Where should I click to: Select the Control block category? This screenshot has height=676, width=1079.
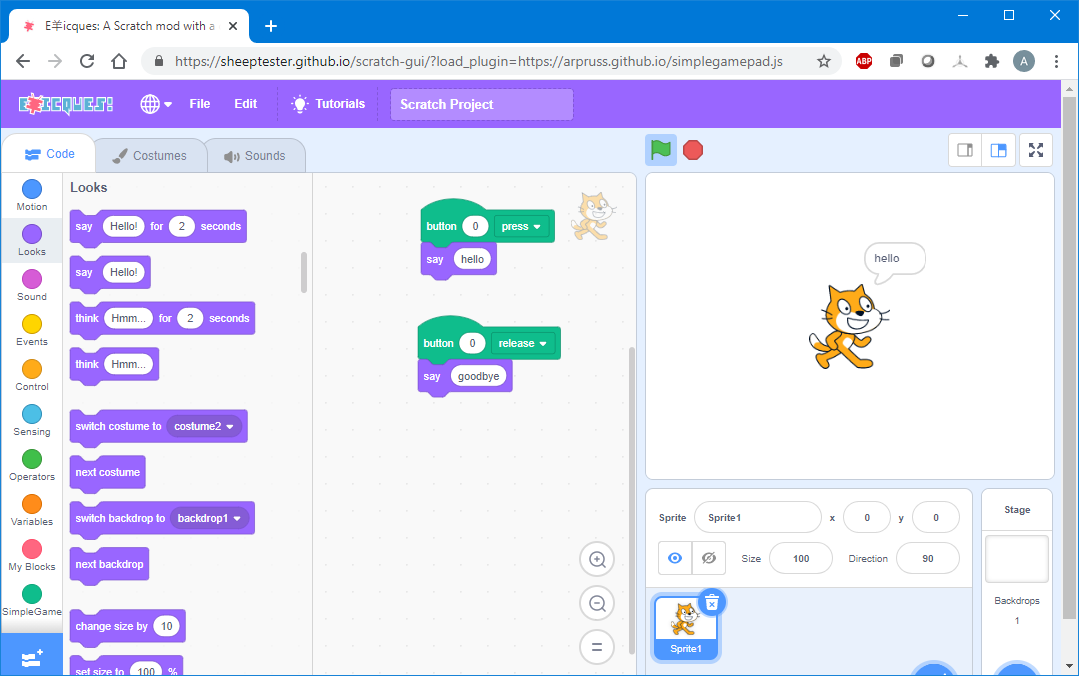pos(31,374)
